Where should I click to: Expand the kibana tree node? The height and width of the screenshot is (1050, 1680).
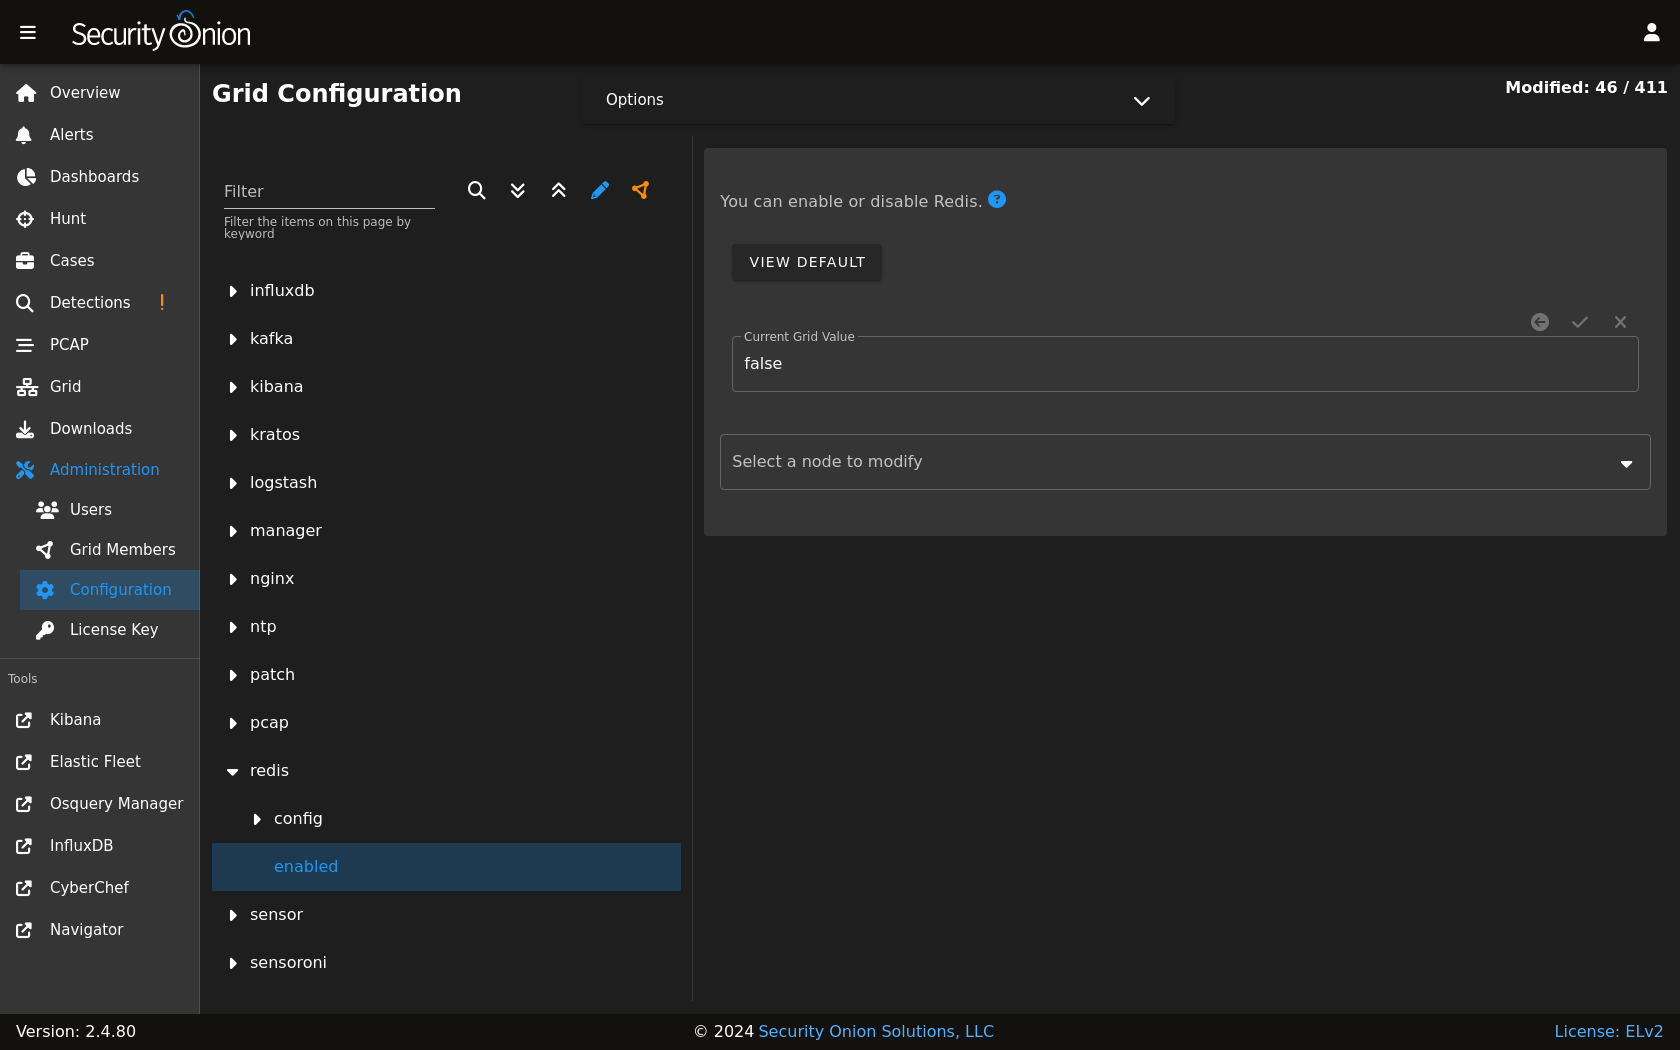(x=233, y=387)
